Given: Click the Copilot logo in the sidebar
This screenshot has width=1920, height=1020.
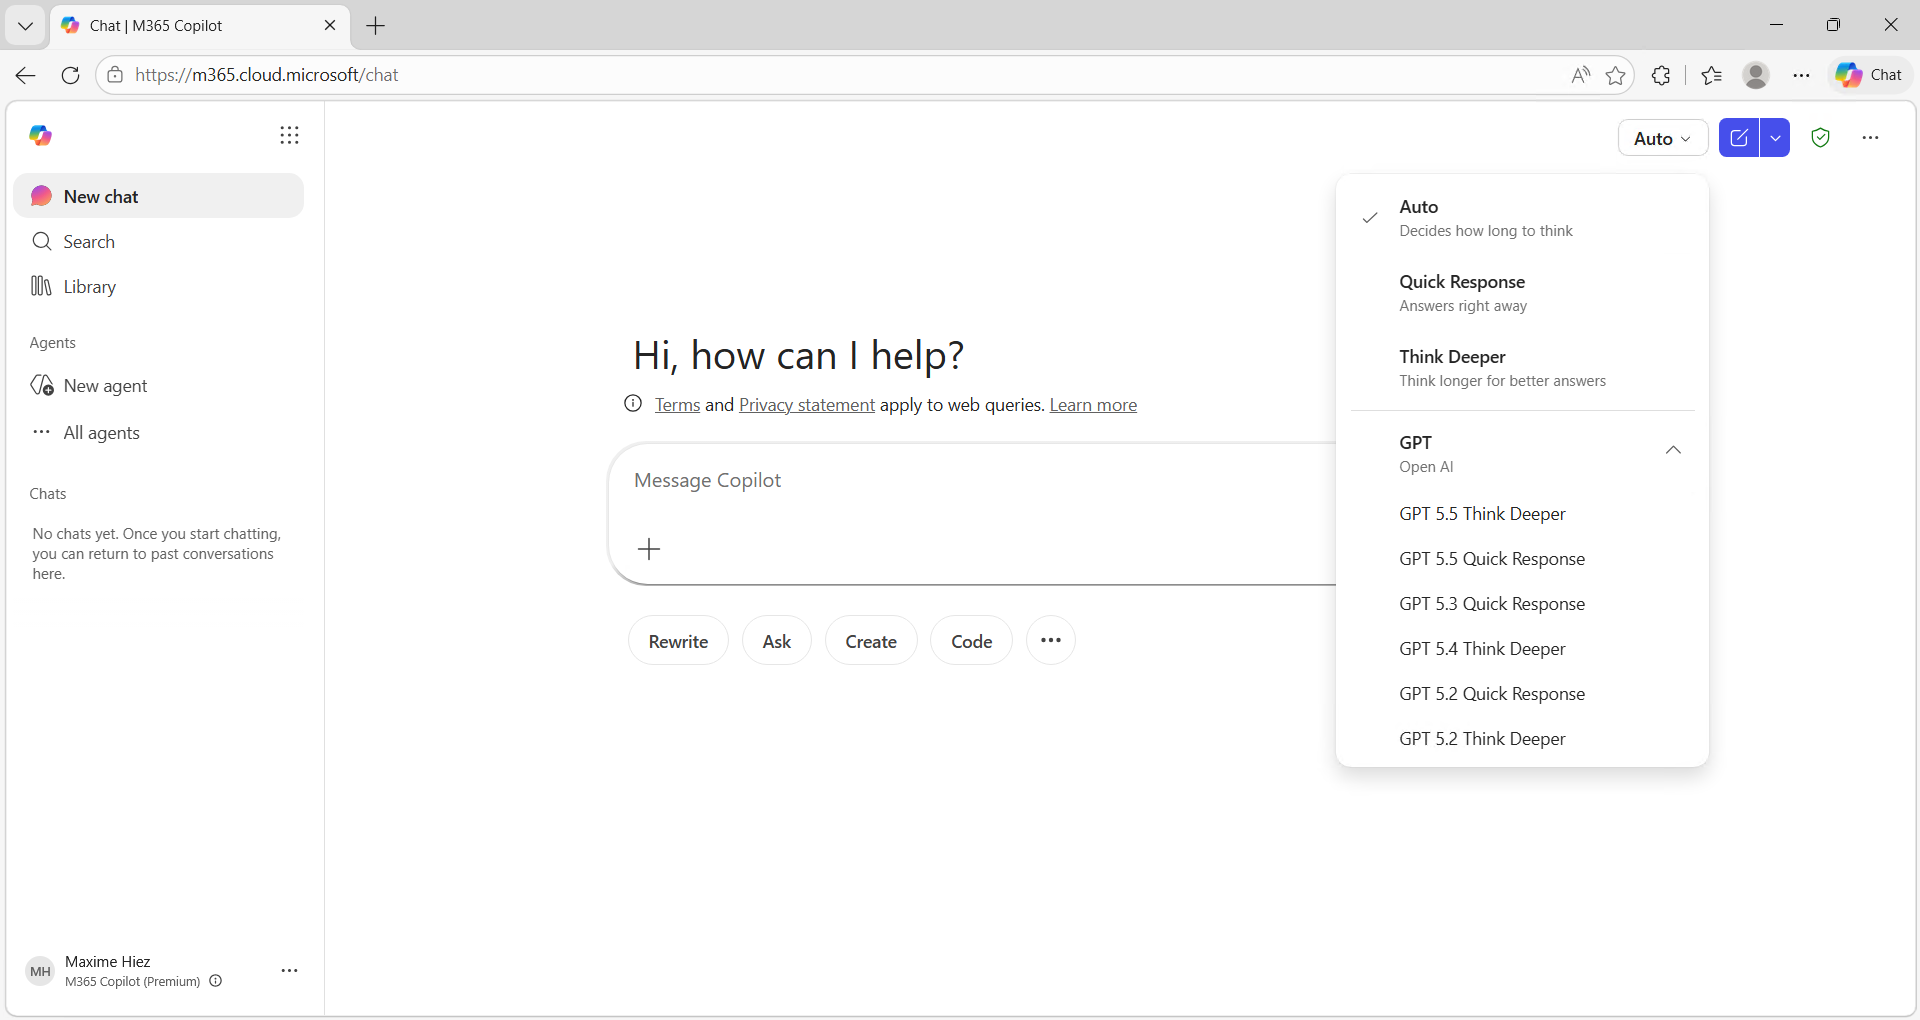Looking at the screenshot, I should (40, 135).
